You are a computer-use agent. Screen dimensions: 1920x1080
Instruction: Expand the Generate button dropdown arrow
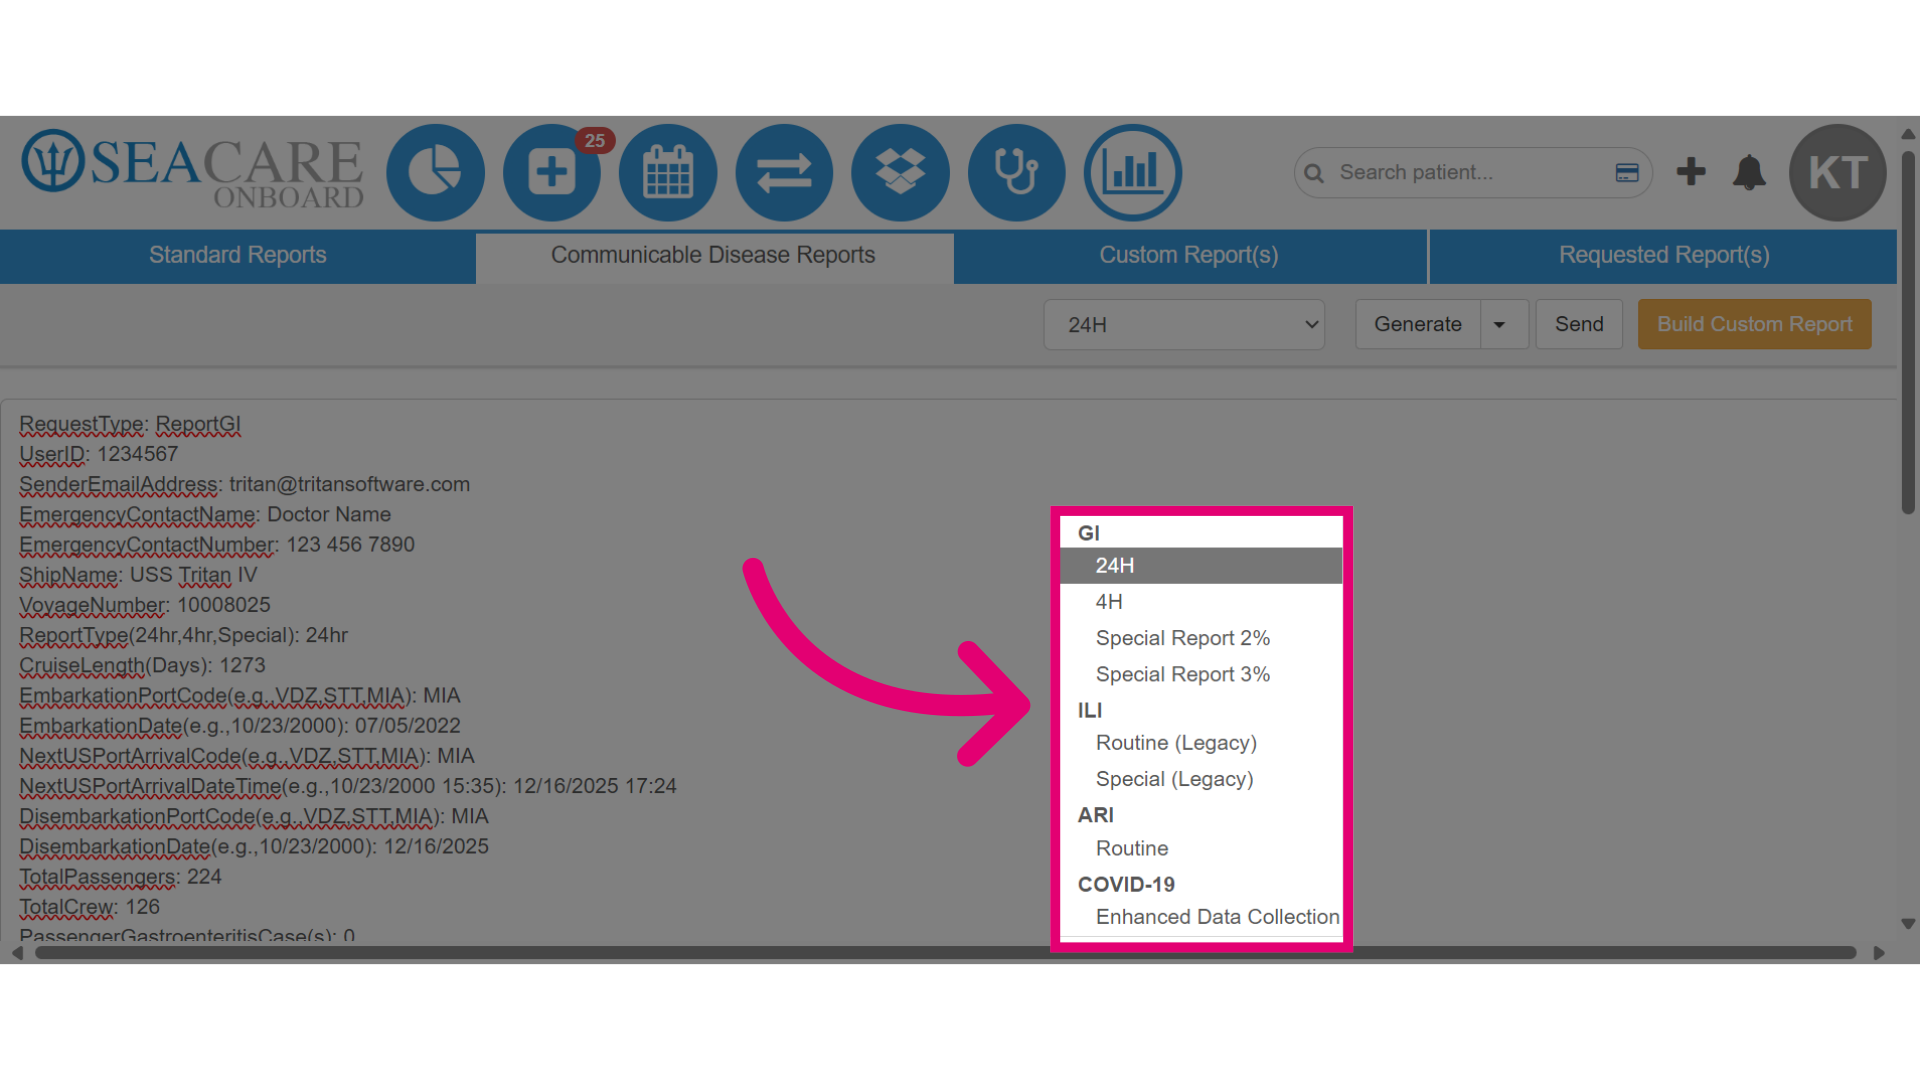pyautogui.click(x=1504, y=325)
